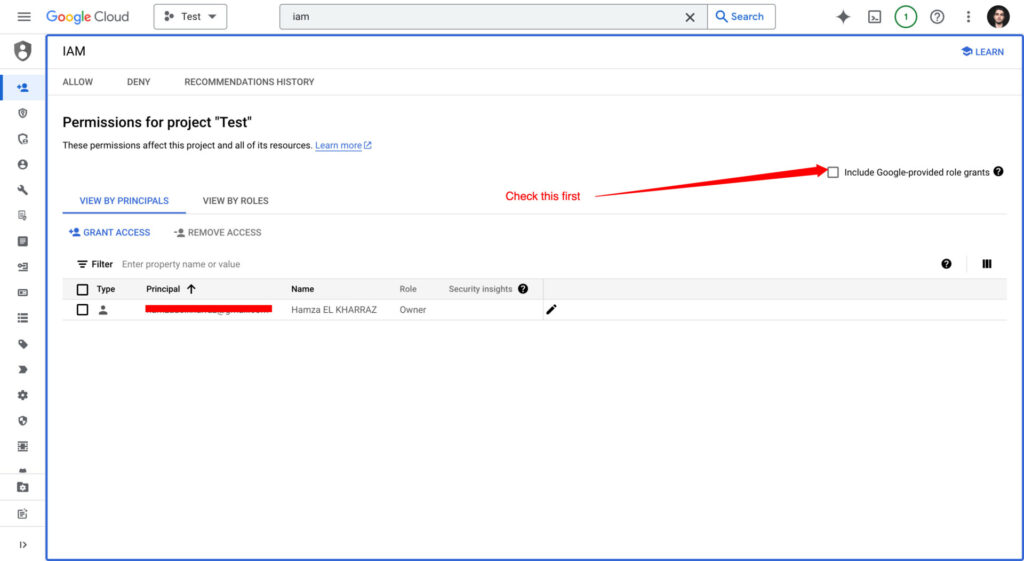
Task: Open Gemini AI assistant sparkle icon
Action: (843, 17)
